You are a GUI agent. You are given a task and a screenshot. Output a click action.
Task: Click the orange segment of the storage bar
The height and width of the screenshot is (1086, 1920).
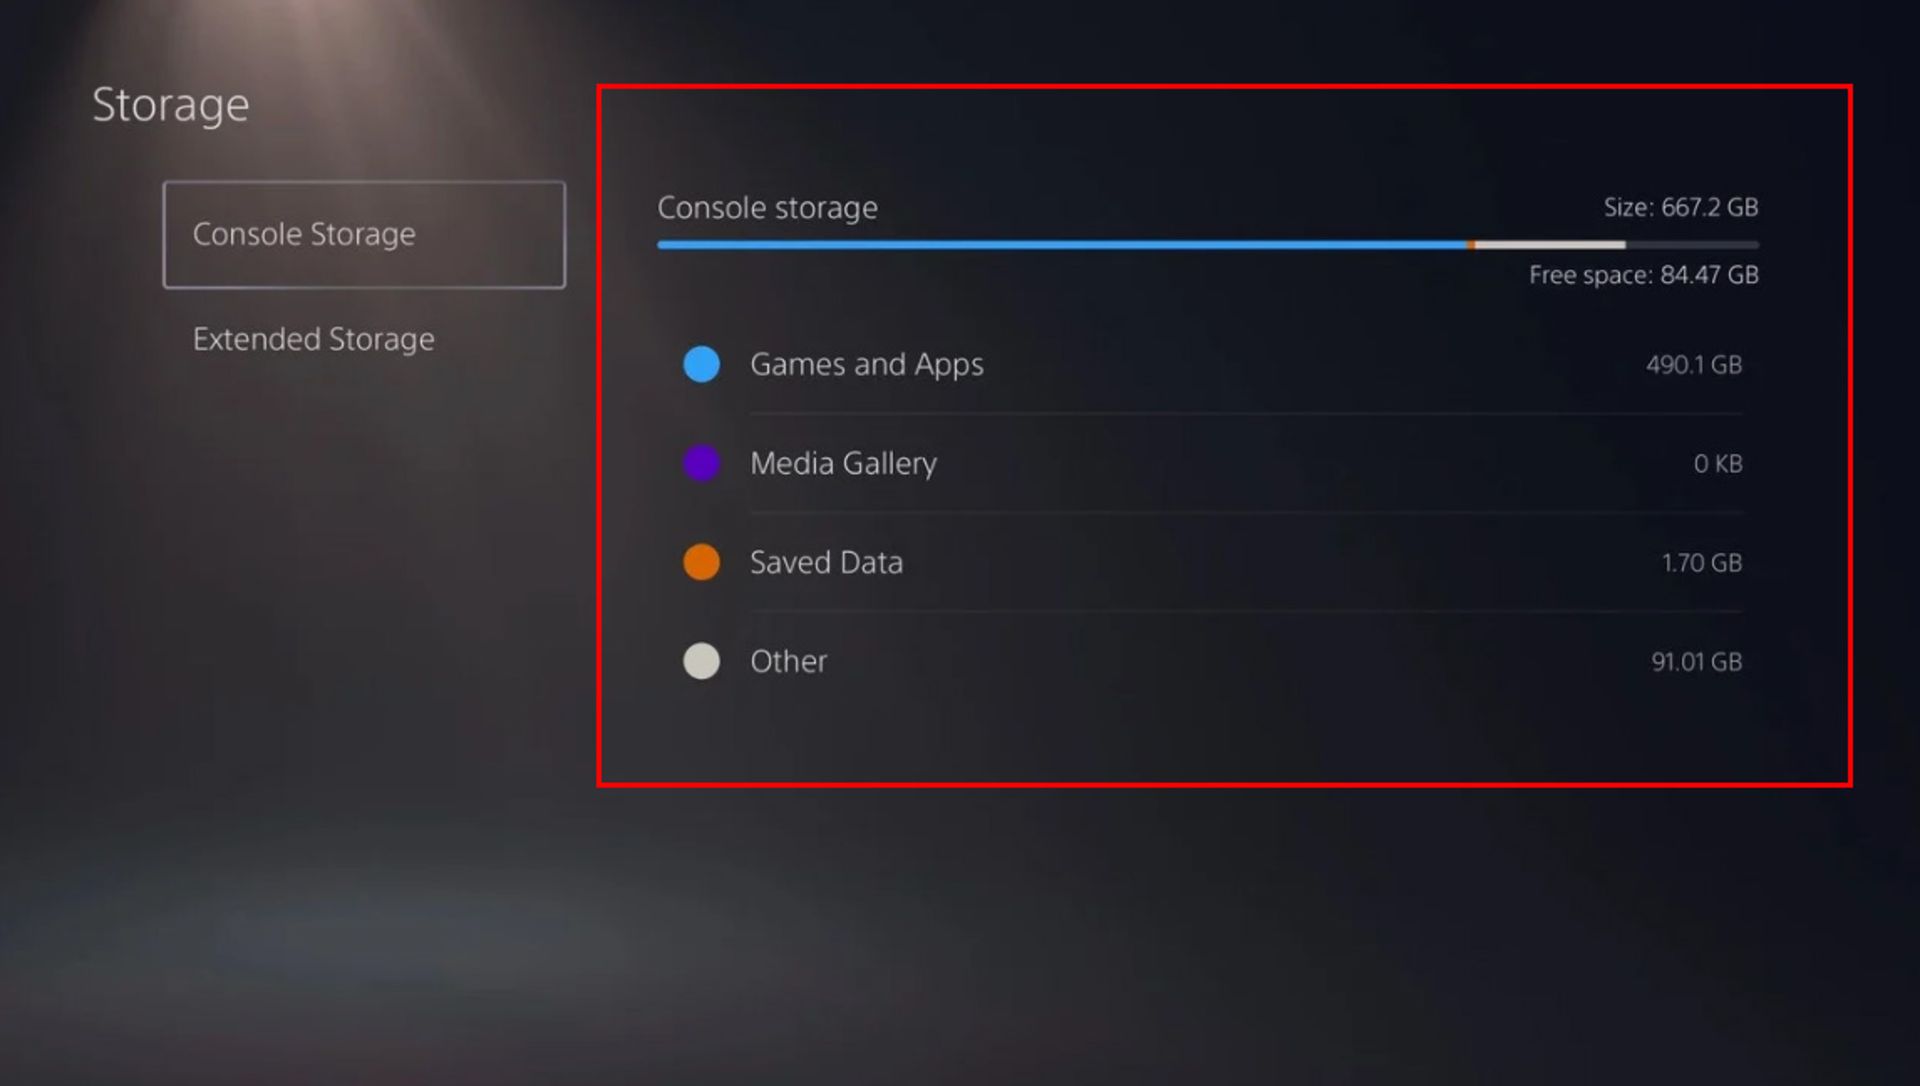click(1470, 243)
